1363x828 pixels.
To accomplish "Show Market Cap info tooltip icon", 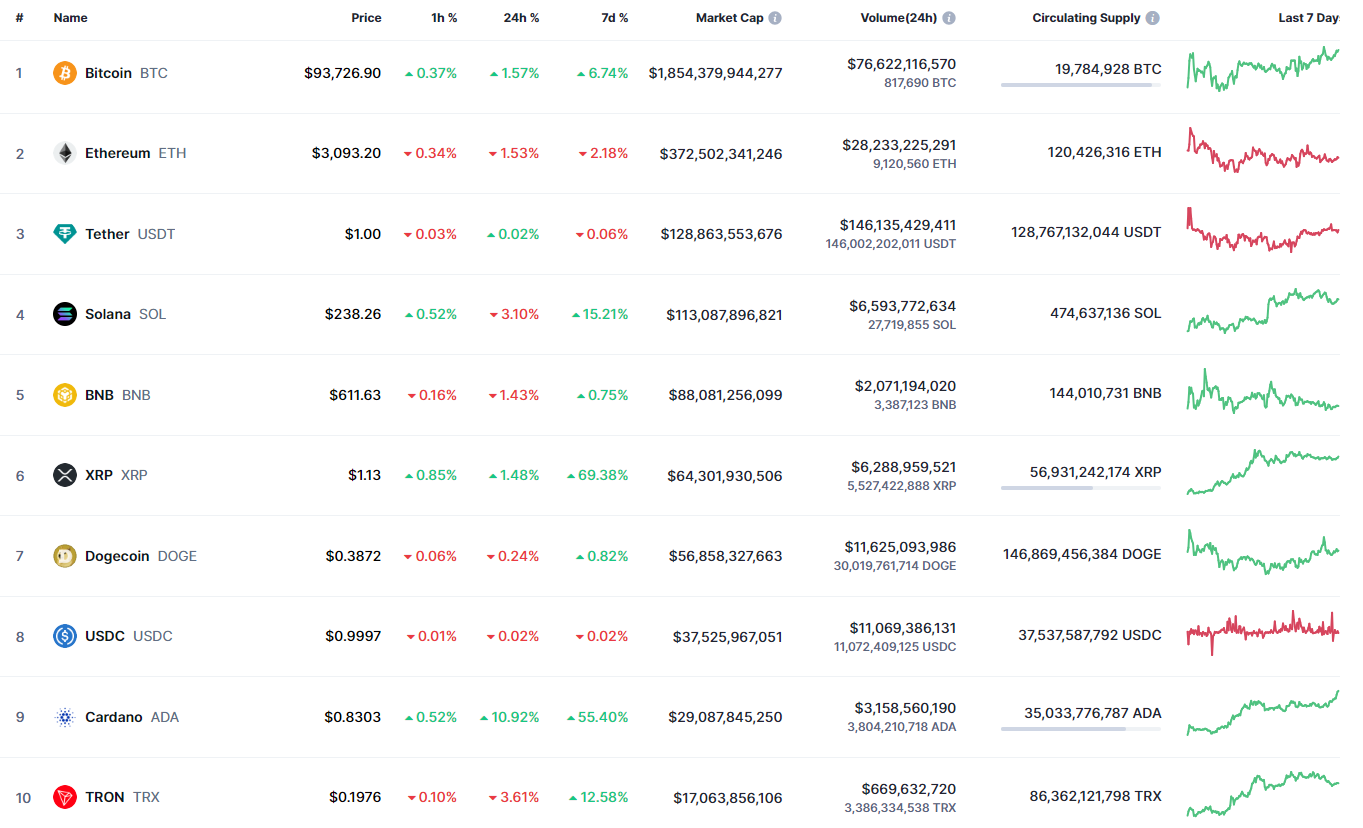I will click(x=775, y=18).
